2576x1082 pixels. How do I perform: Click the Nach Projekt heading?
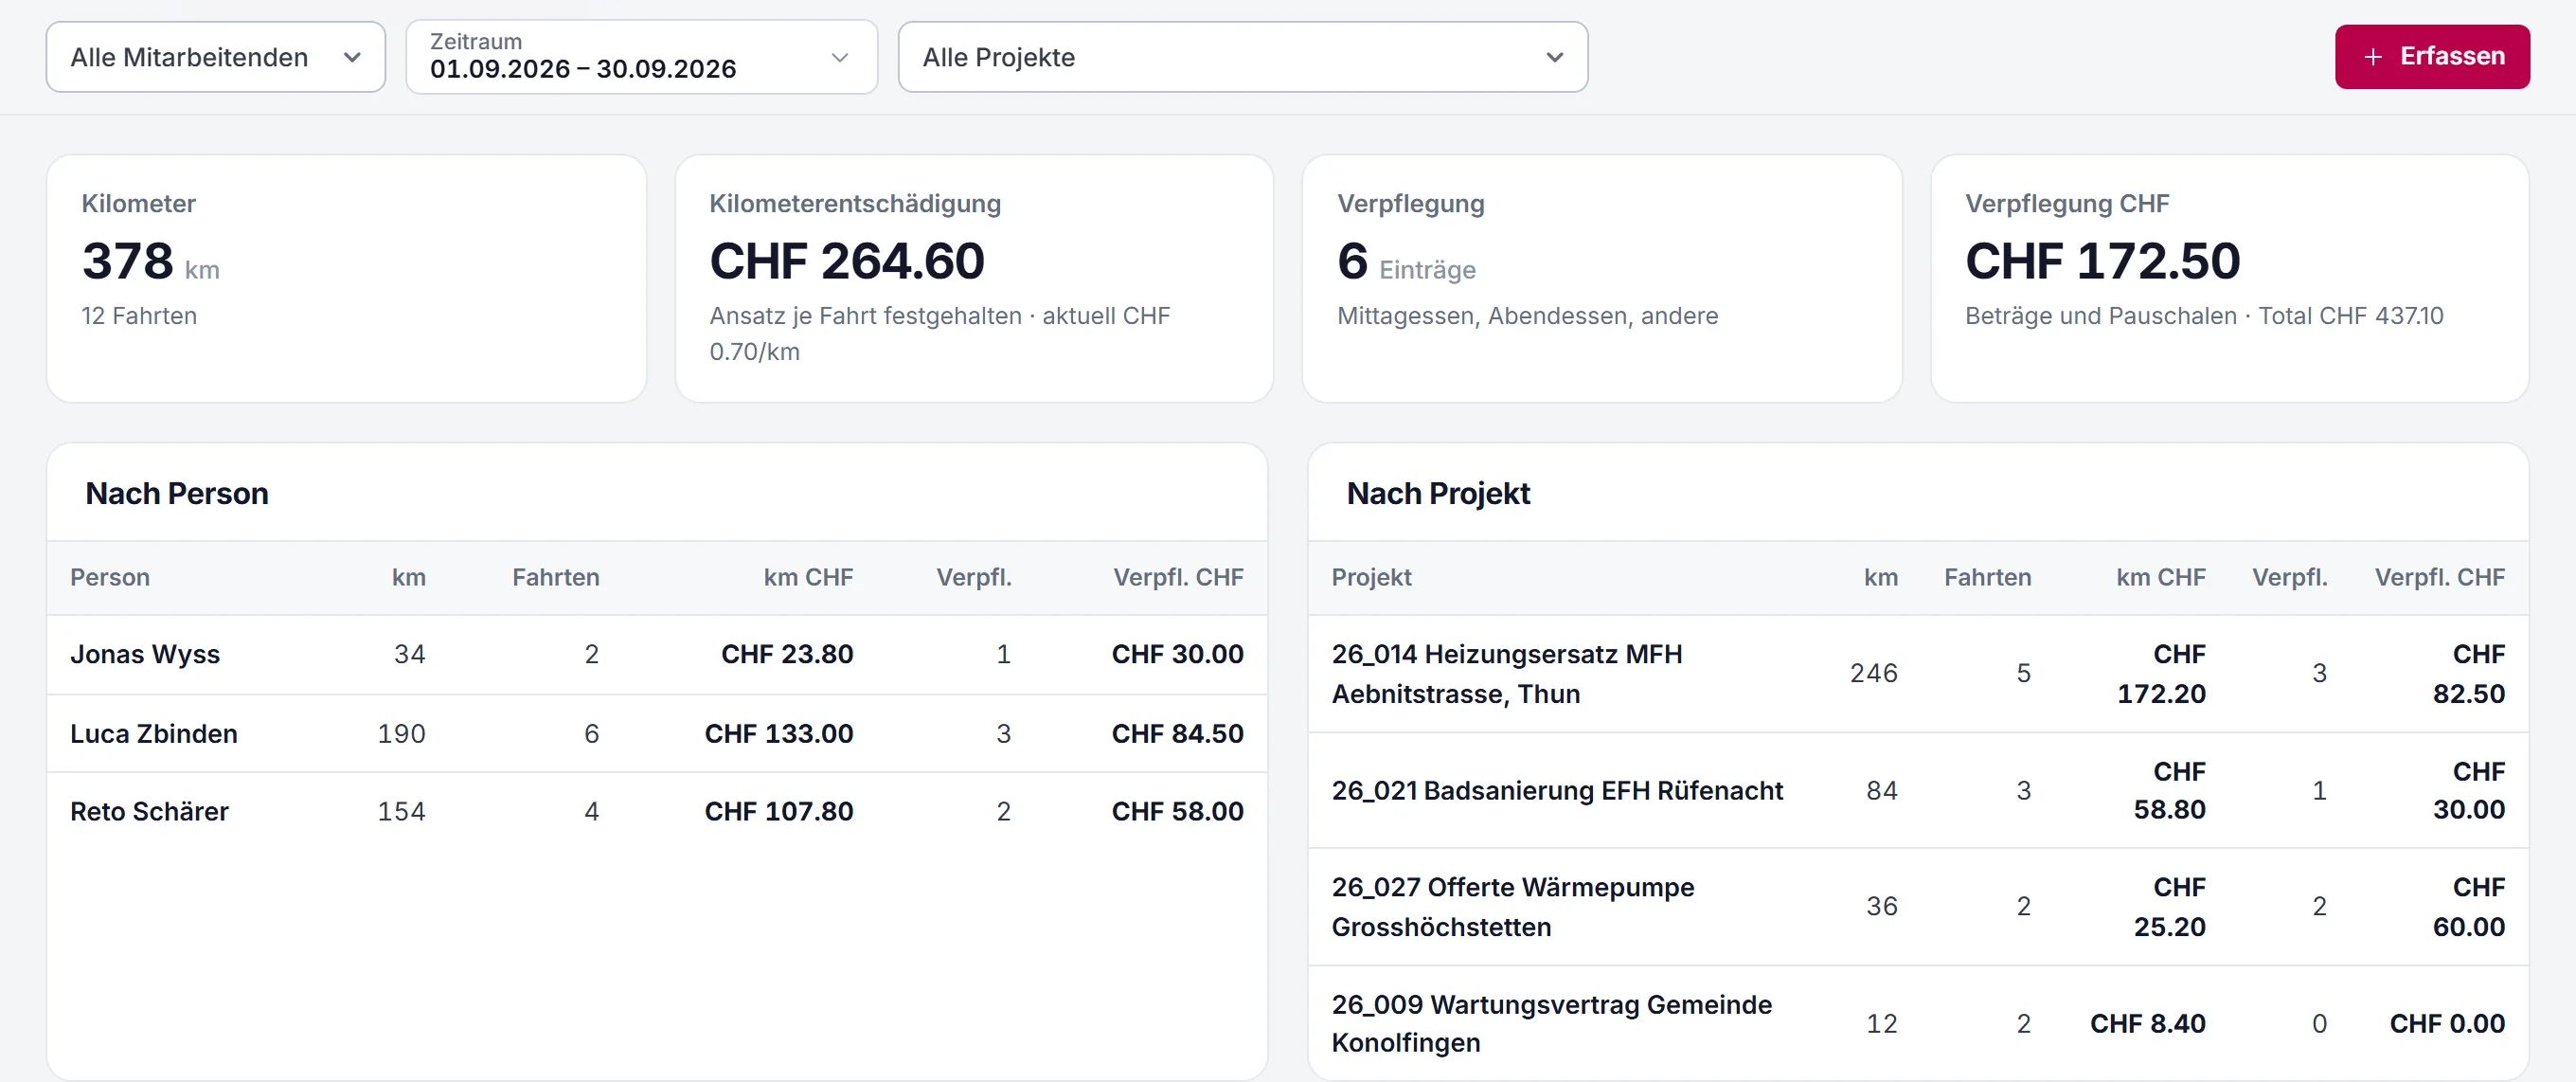[1438, 493]
